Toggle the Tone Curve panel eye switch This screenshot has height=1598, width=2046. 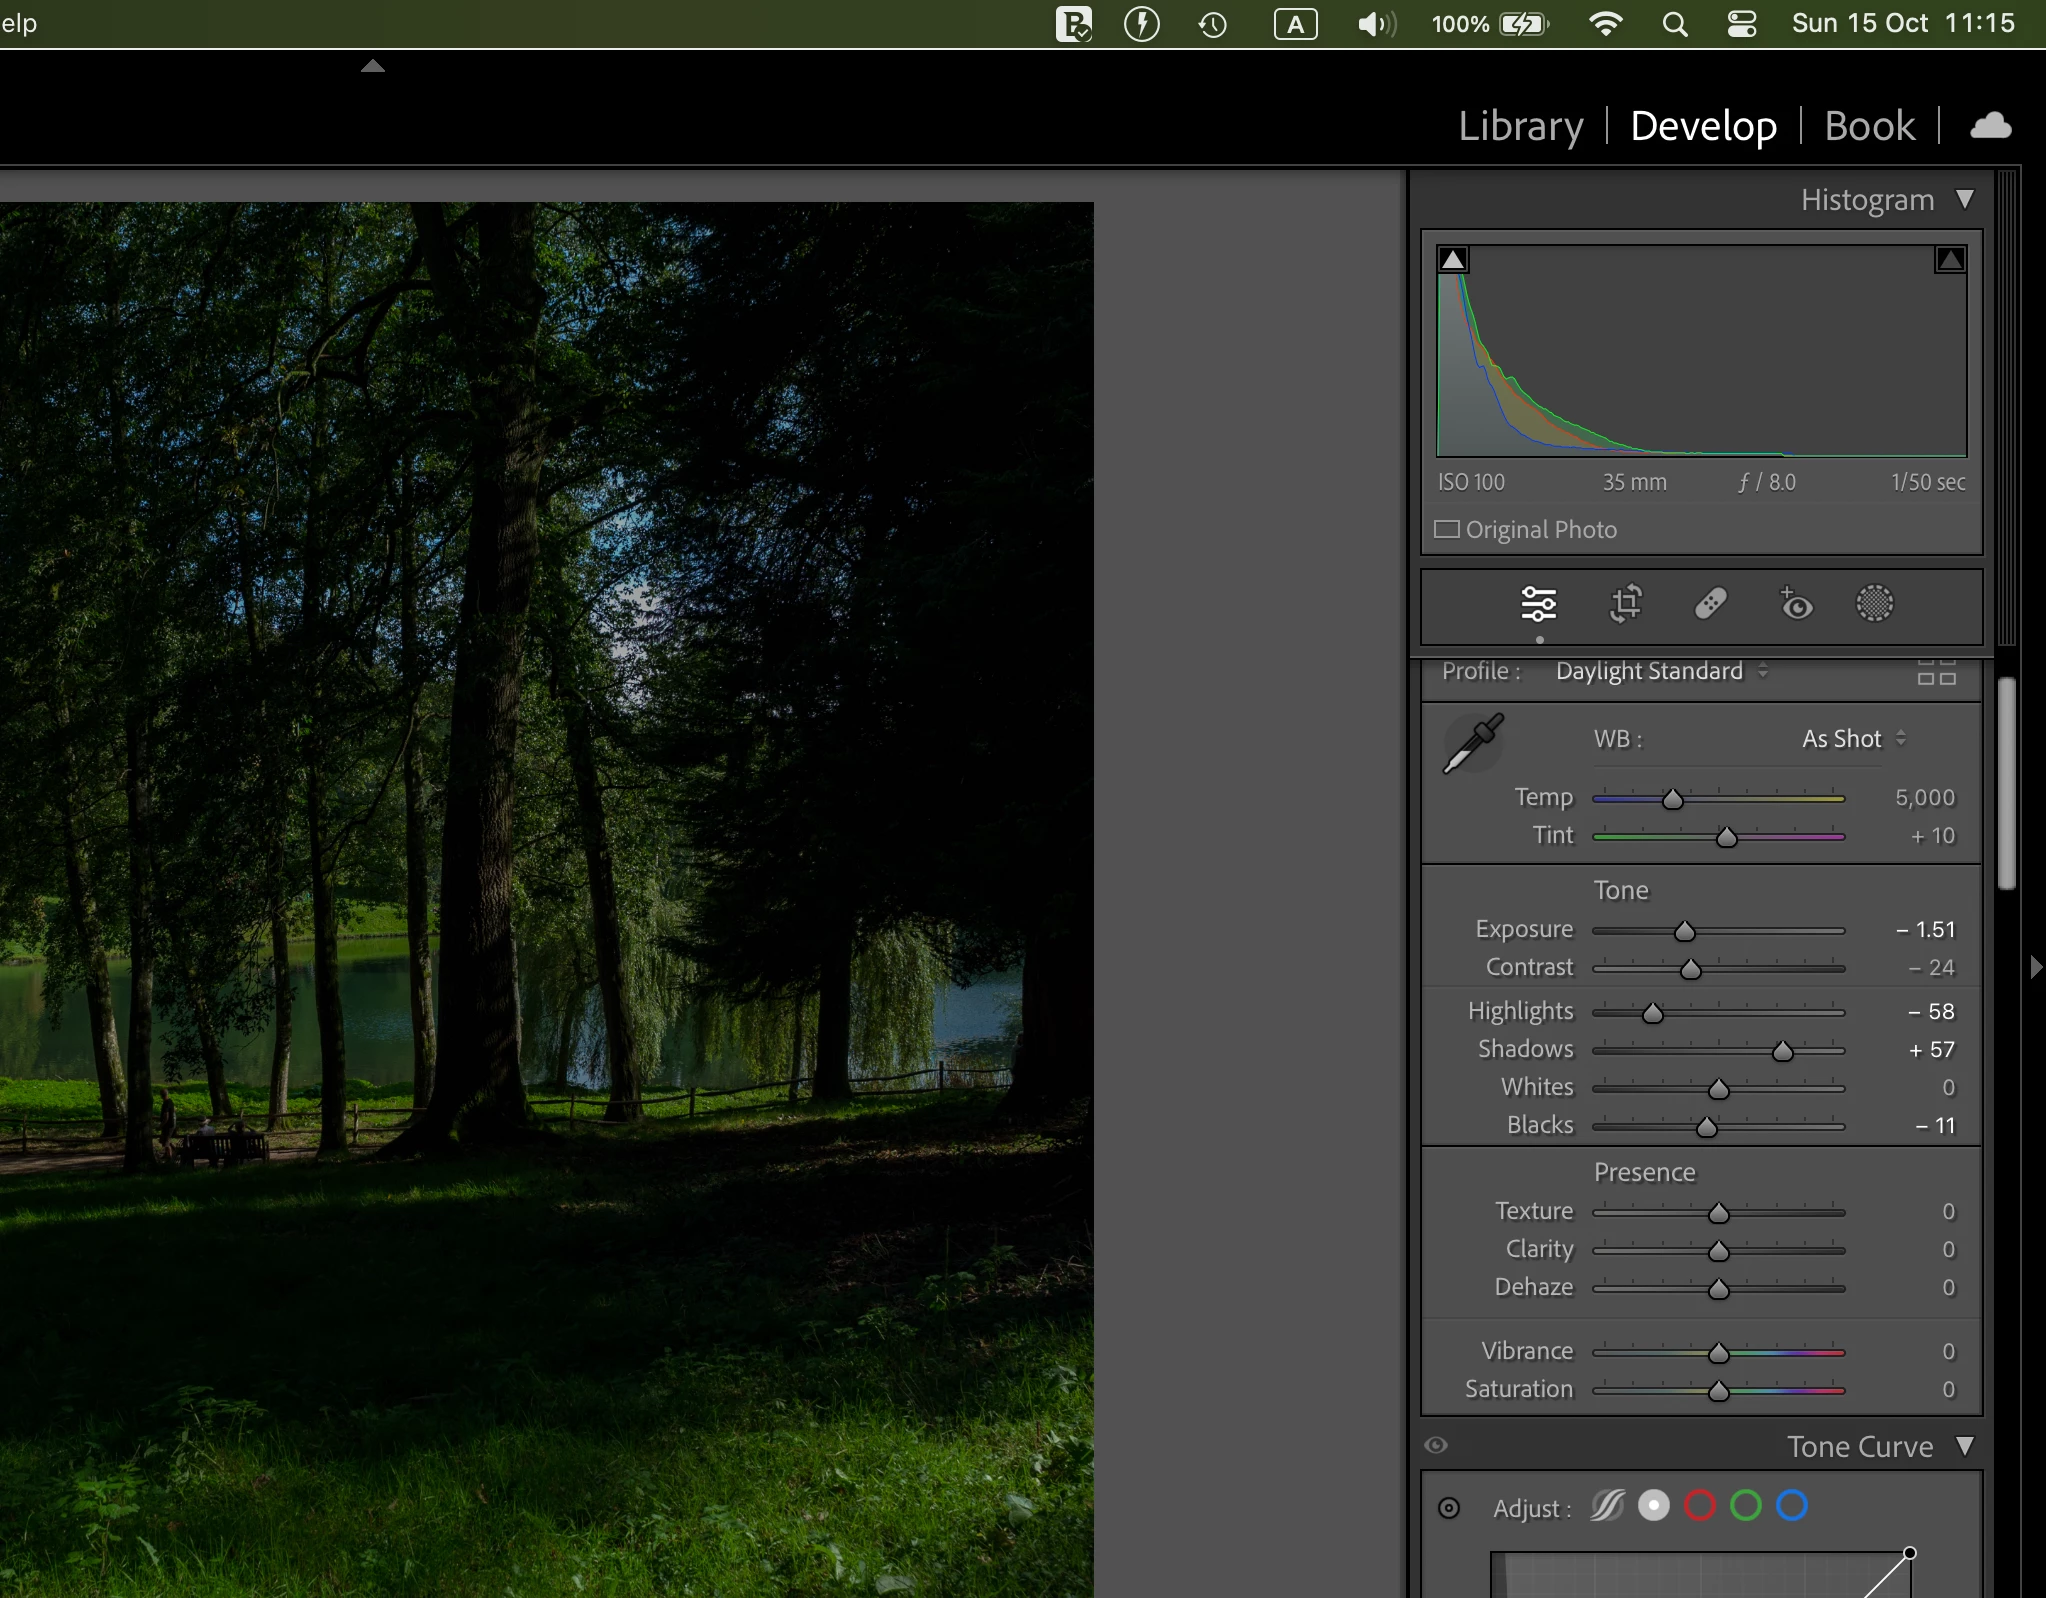(x=1436, y=1445)
